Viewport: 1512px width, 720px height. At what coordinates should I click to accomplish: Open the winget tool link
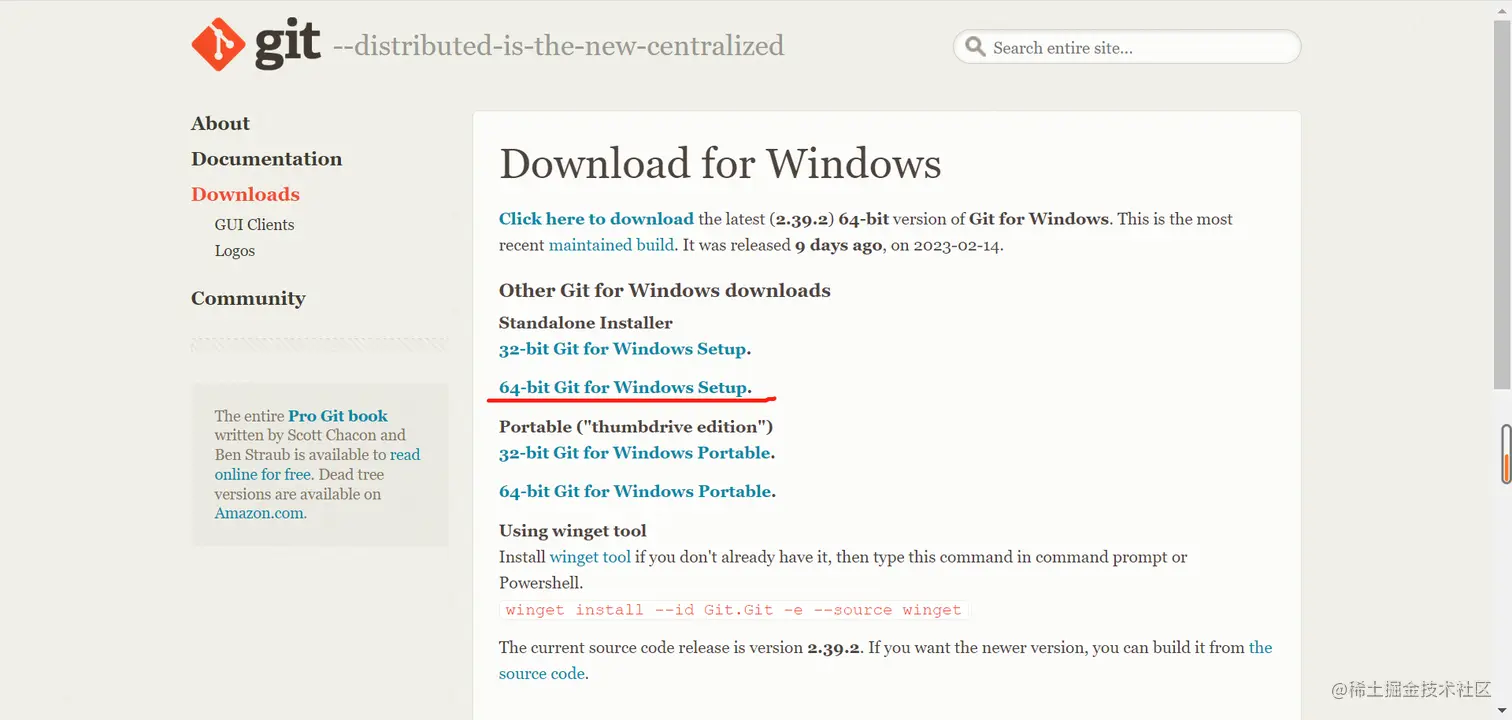tap(590, 557)
